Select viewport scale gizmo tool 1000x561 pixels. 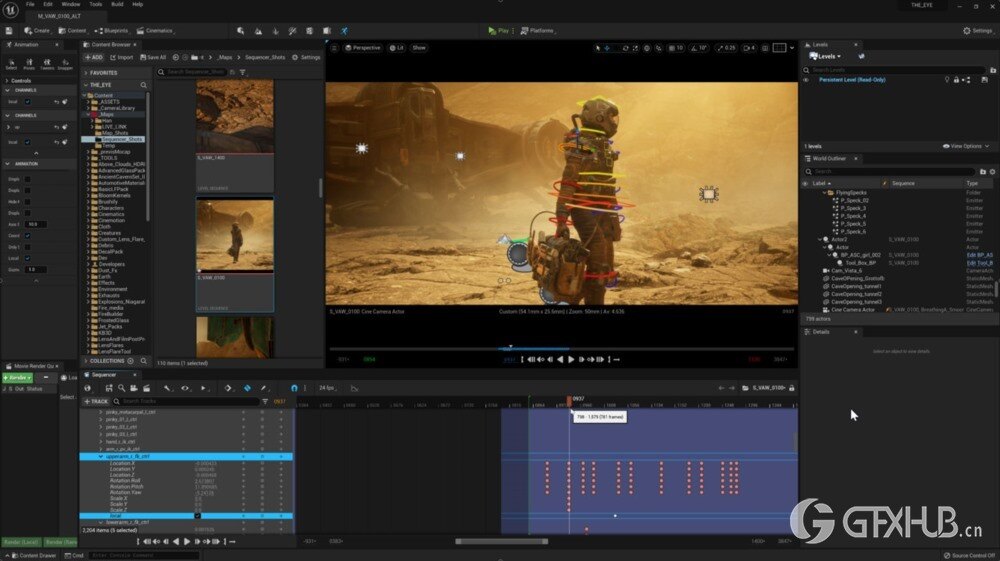coord(635,48)
